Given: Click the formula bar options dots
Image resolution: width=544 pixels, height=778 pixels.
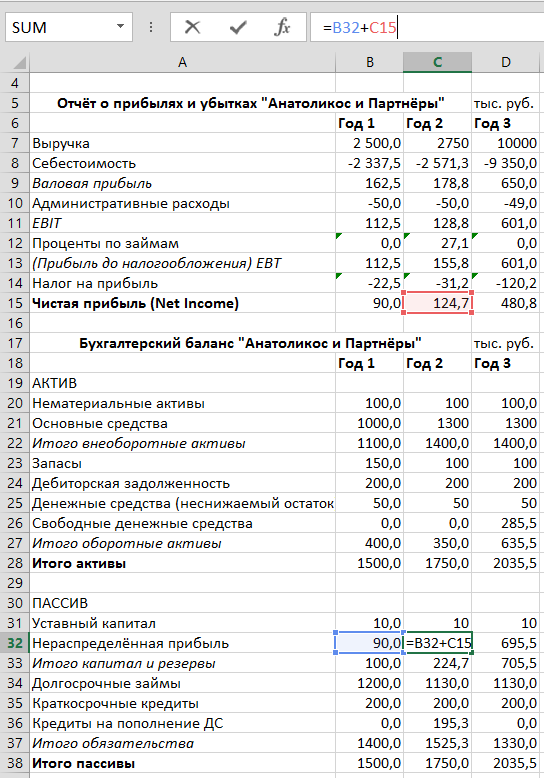Looking at the screenshot, I should 151,27.
